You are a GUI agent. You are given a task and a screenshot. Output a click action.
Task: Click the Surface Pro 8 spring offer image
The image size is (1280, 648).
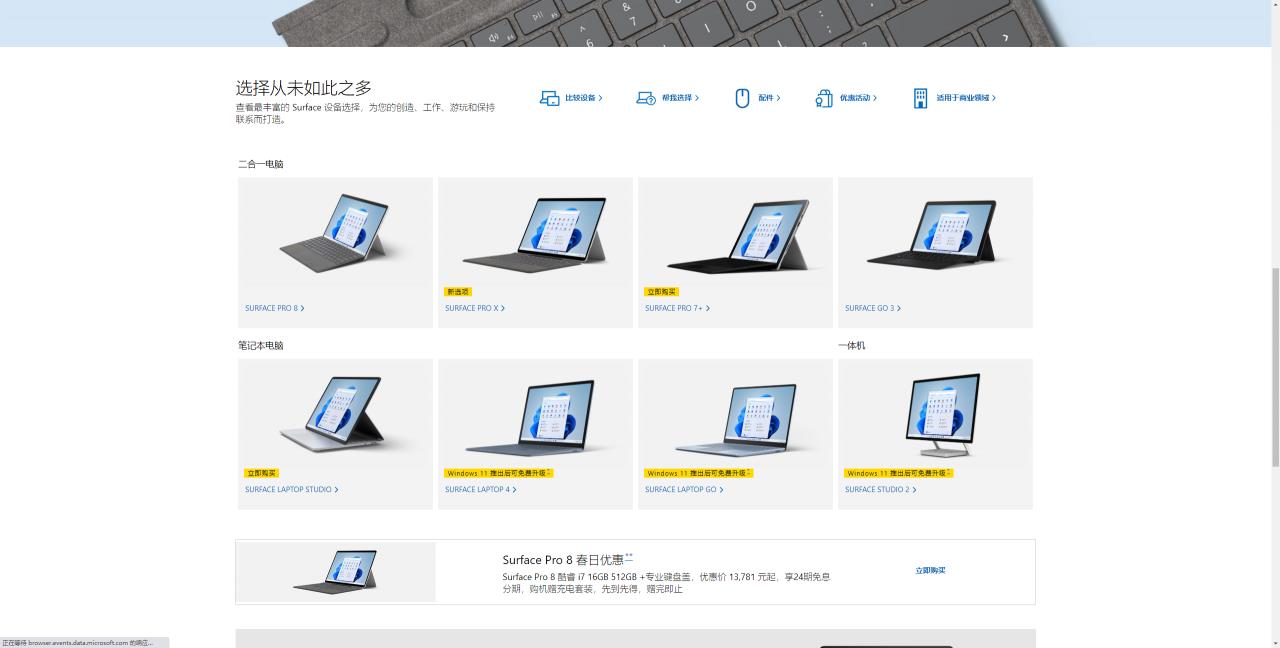335,572
